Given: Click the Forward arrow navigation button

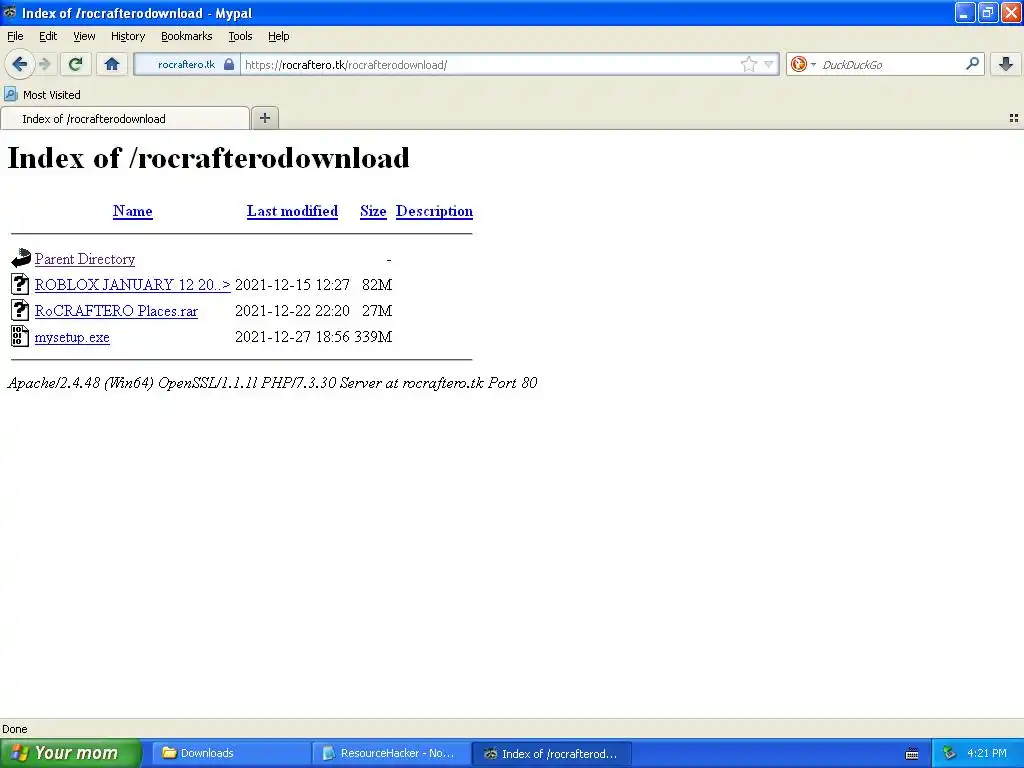Looking at the screenshot, I should (x=44, y=64).
